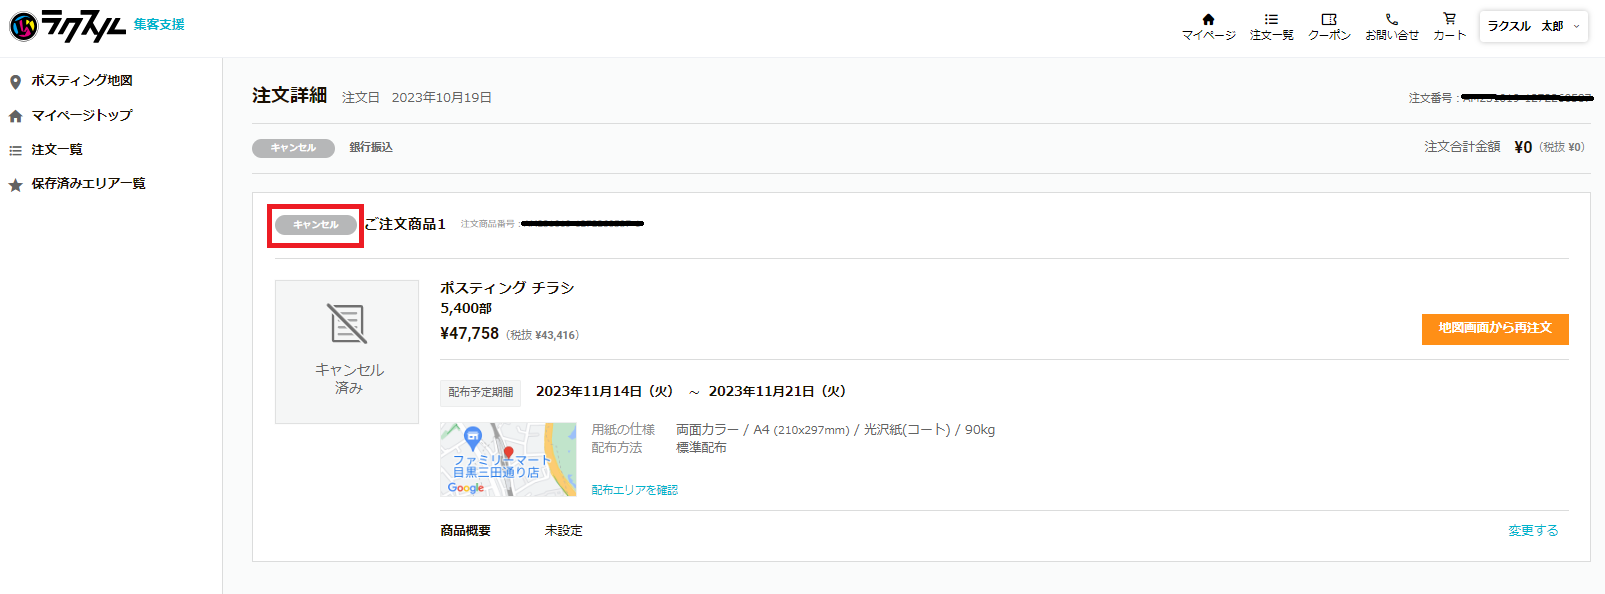This screenshot has width=1605, height=594.
Task: Click the 注文詳細 page heading
Action: point(290,95)
